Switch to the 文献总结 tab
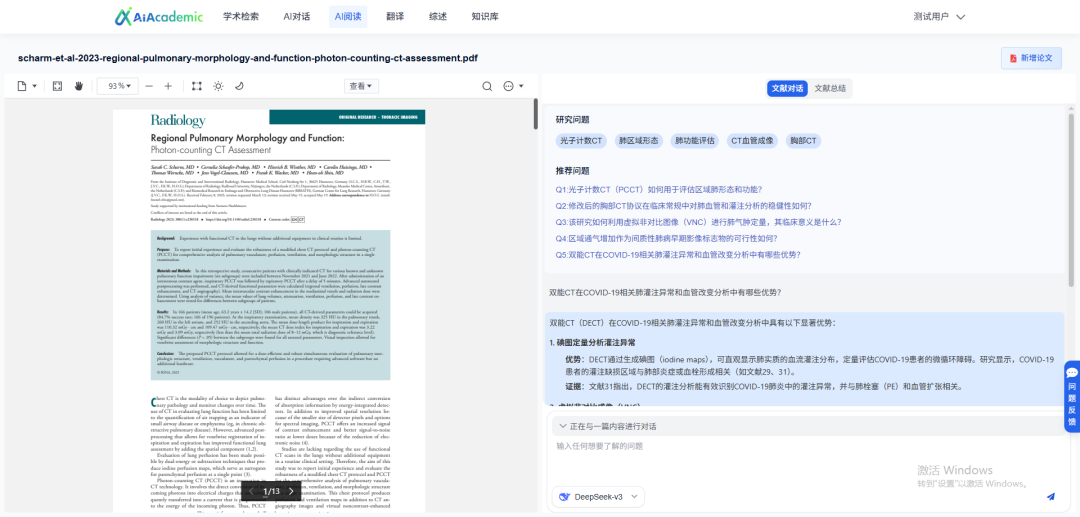The width and height of the screenshot is (1080, 517). 830,88
